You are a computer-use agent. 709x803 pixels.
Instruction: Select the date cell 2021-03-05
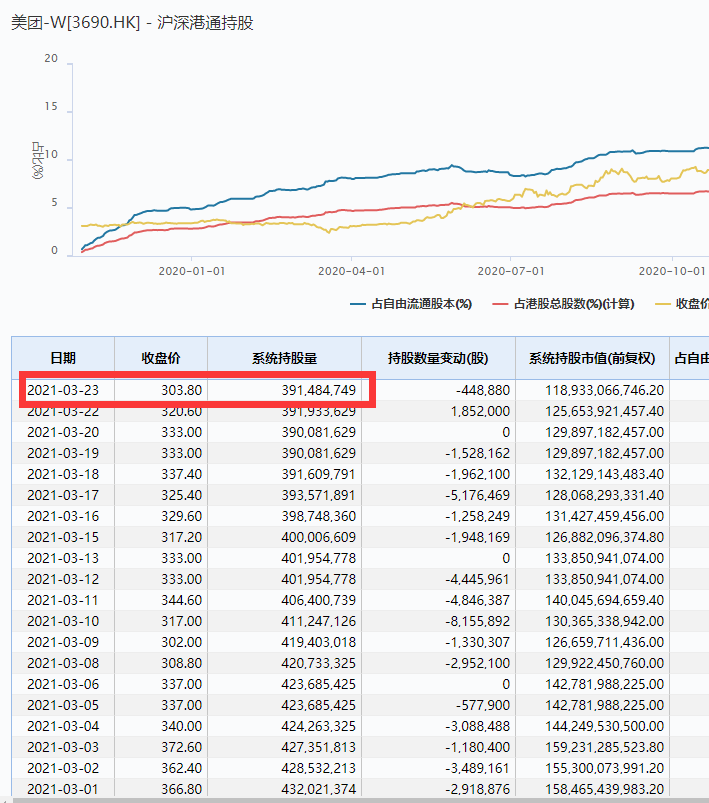(x=63, y=705)
